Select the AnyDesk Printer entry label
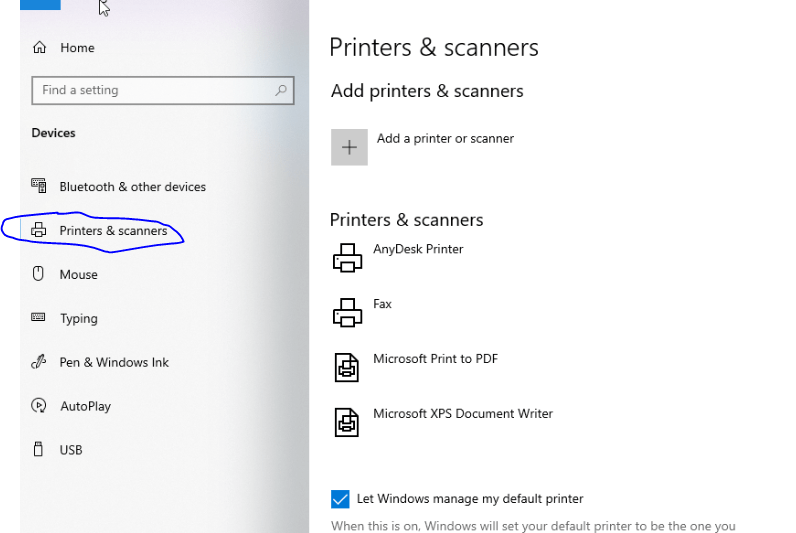Viewport: 796px width, 533px height. point(418,249)
